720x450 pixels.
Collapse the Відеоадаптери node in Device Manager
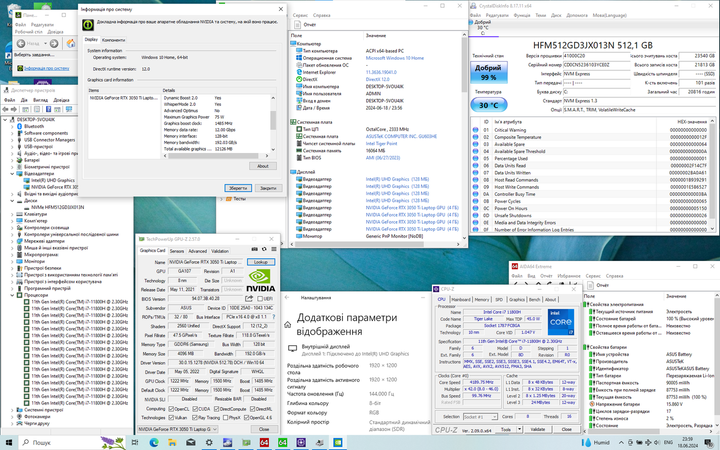tap(12, 174)
